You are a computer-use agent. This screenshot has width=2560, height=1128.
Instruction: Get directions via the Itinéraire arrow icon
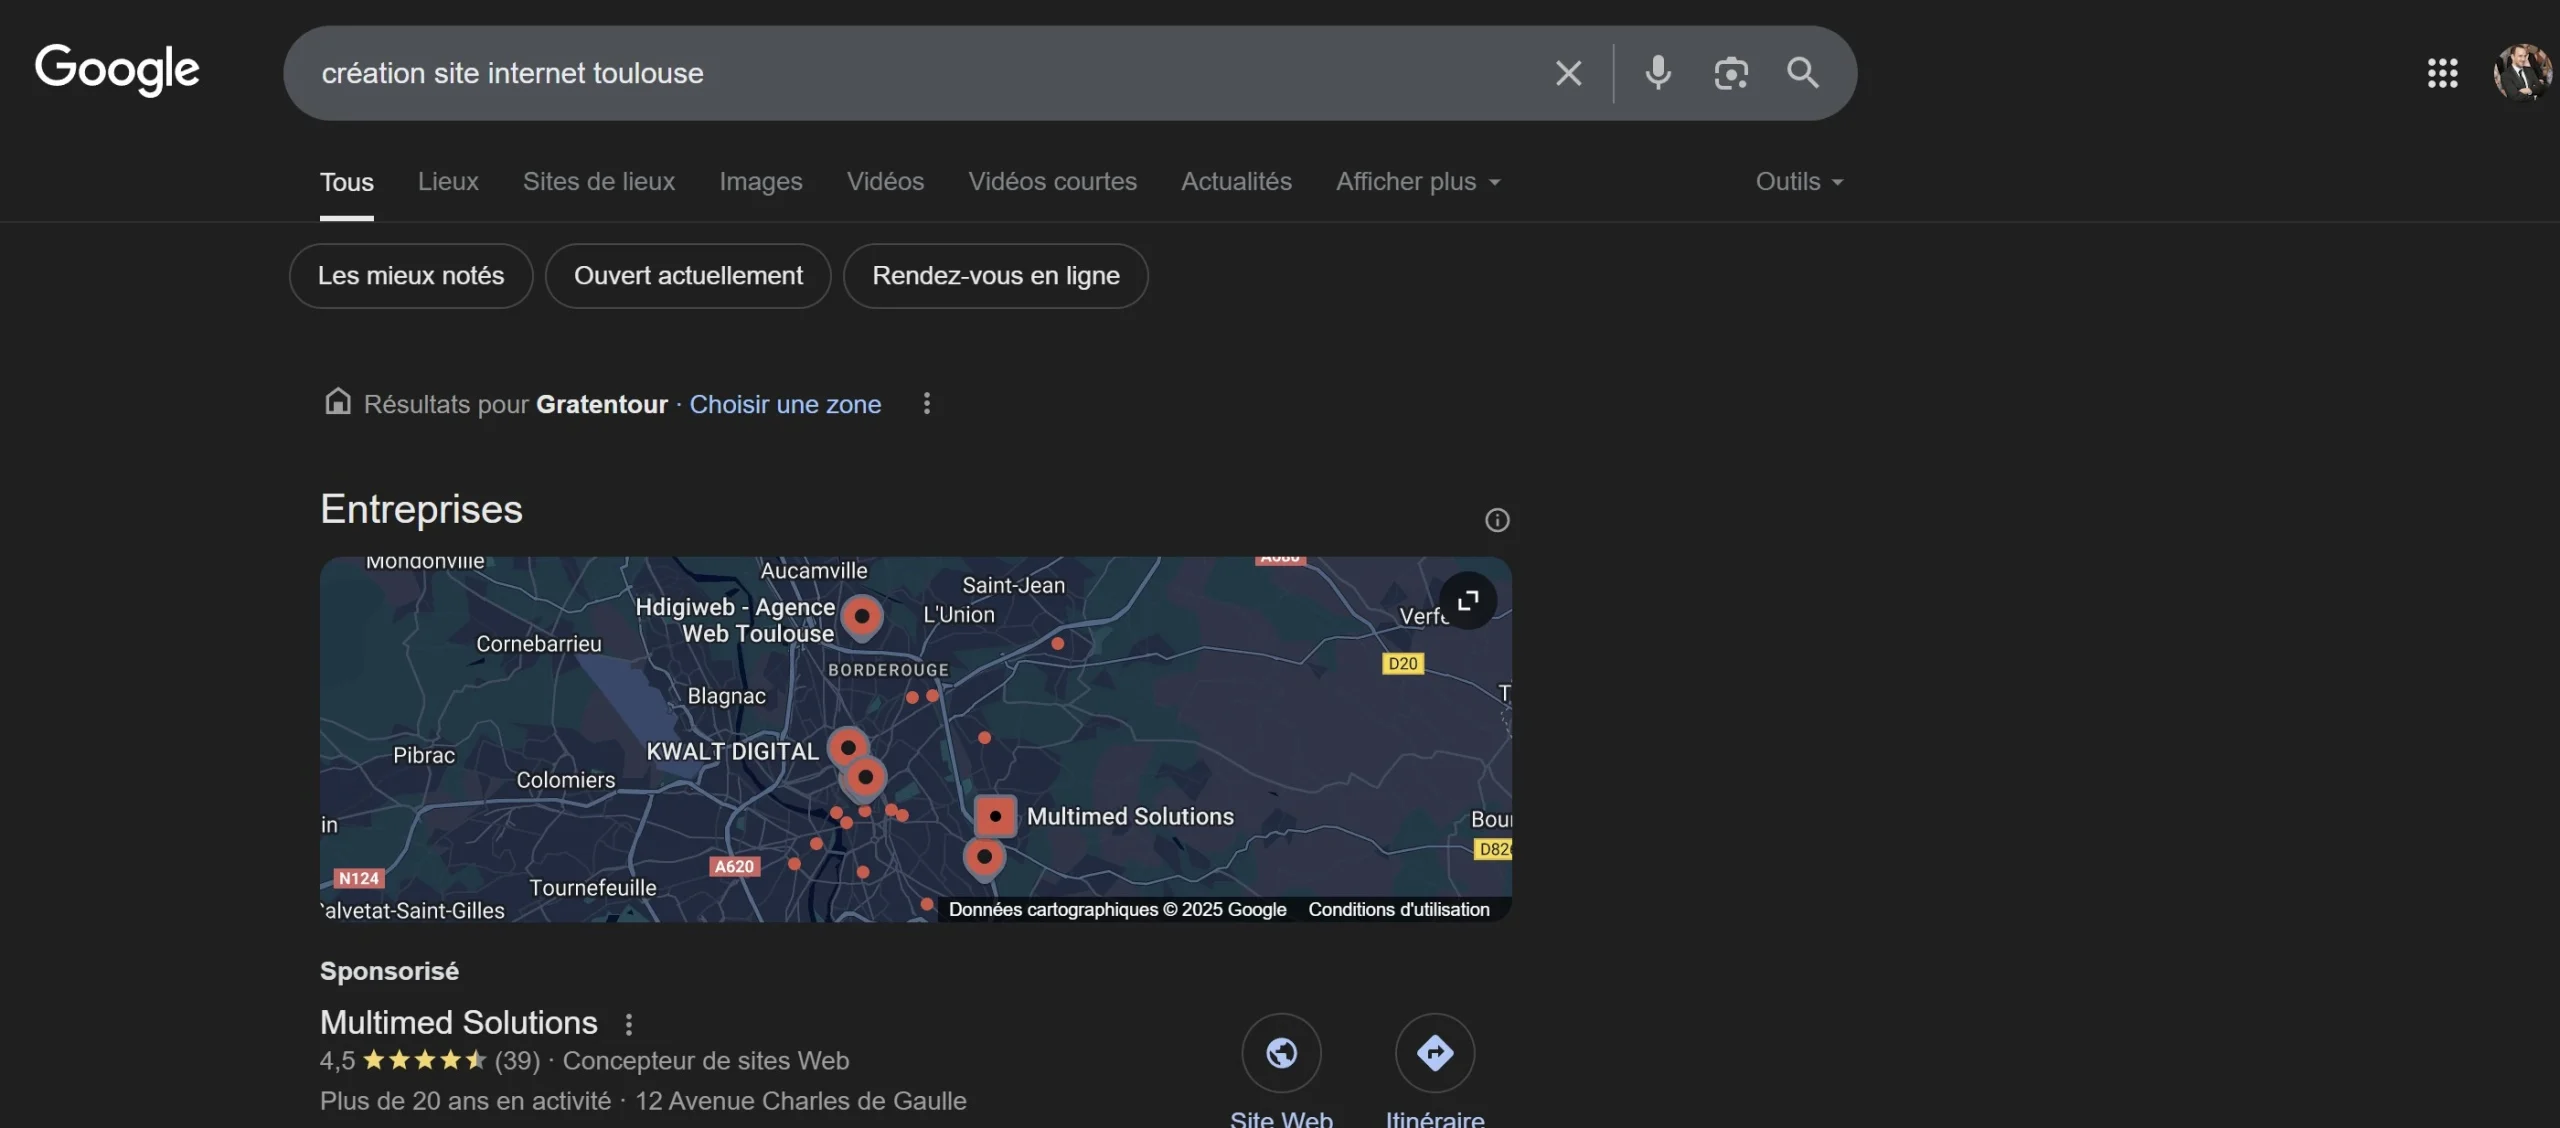1435,1053
